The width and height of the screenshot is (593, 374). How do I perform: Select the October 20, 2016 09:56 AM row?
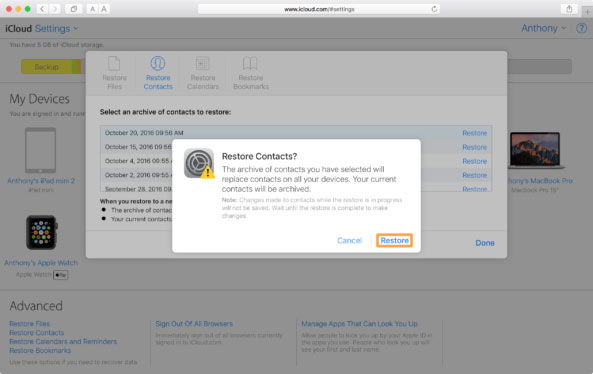coord(296,133)
